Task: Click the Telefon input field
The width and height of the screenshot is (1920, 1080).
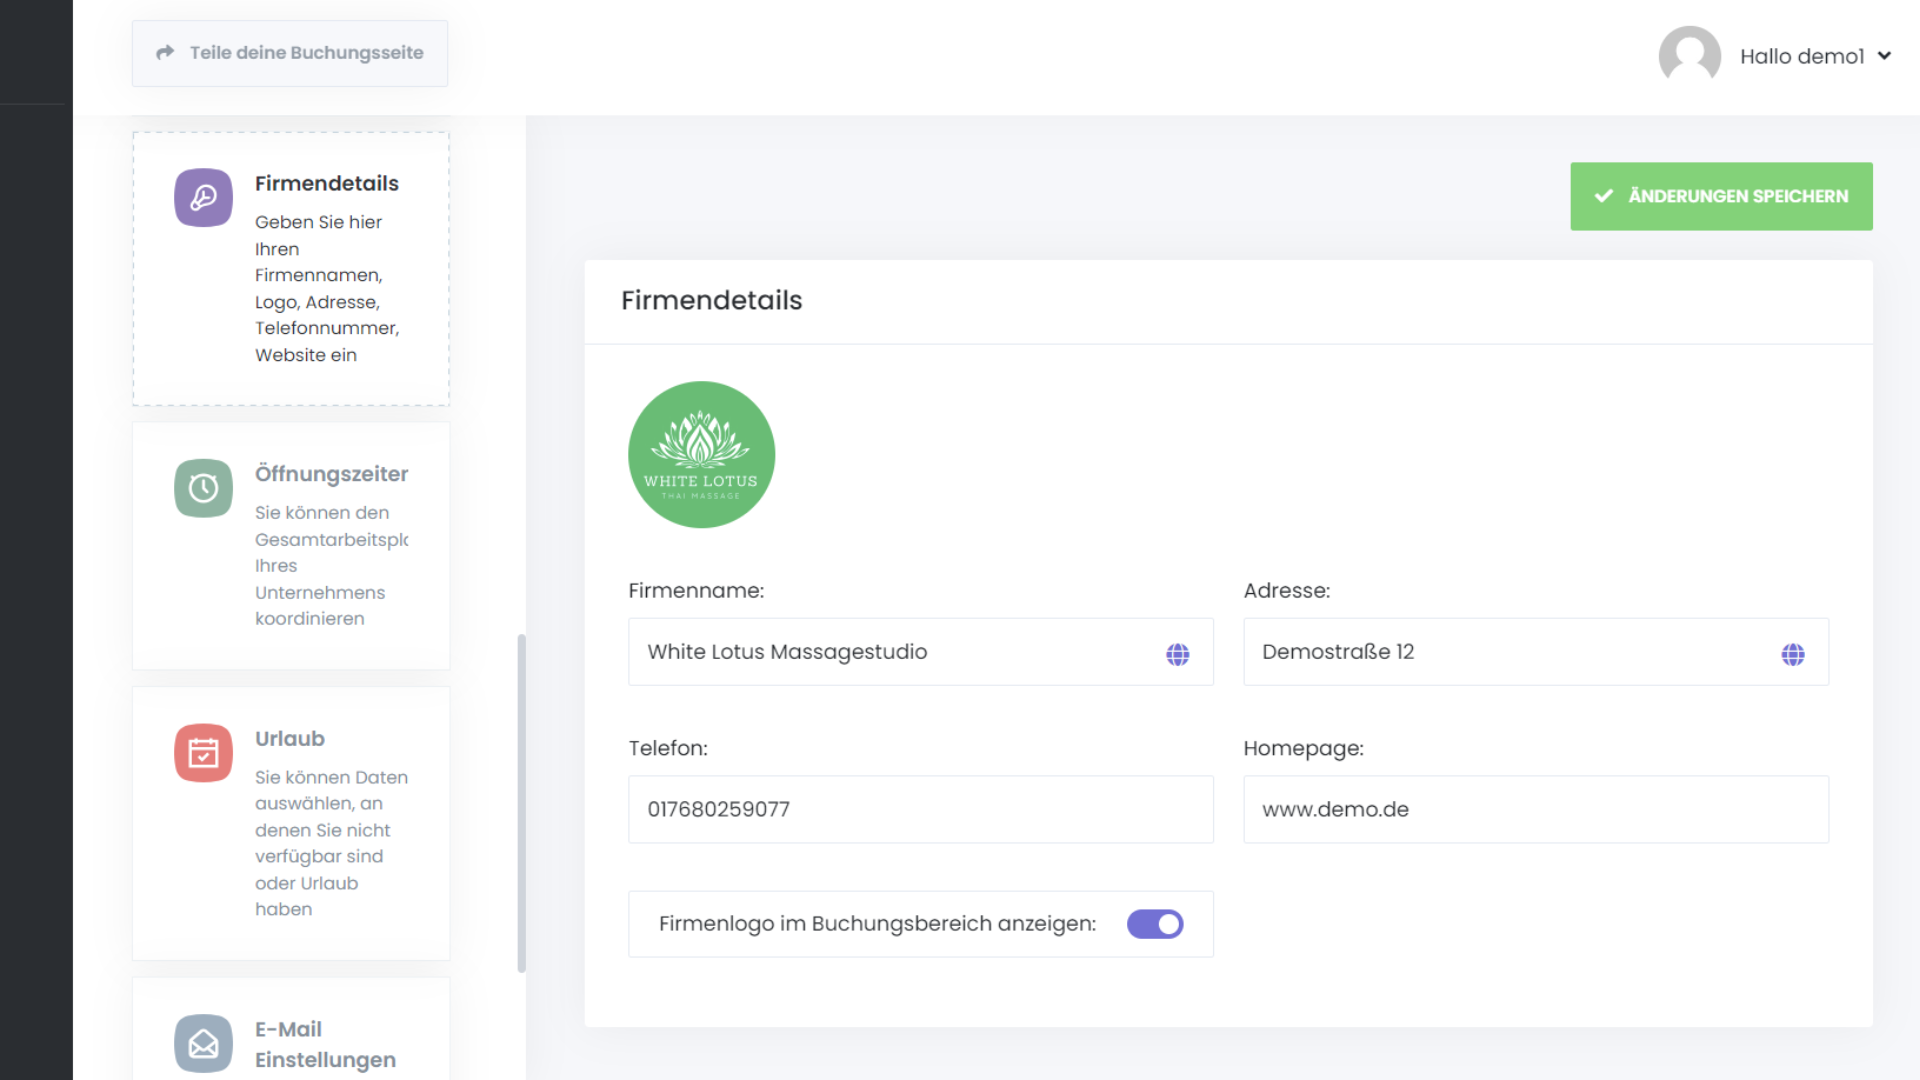Action: [x=920, y=810]
